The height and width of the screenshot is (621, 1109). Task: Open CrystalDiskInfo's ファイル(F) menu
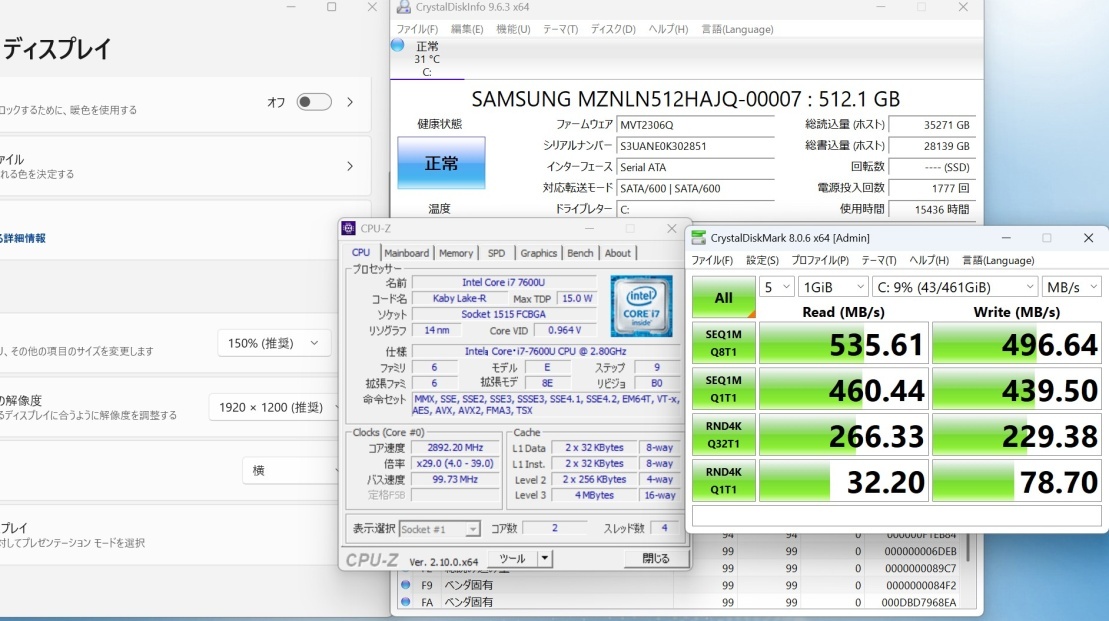417,29
